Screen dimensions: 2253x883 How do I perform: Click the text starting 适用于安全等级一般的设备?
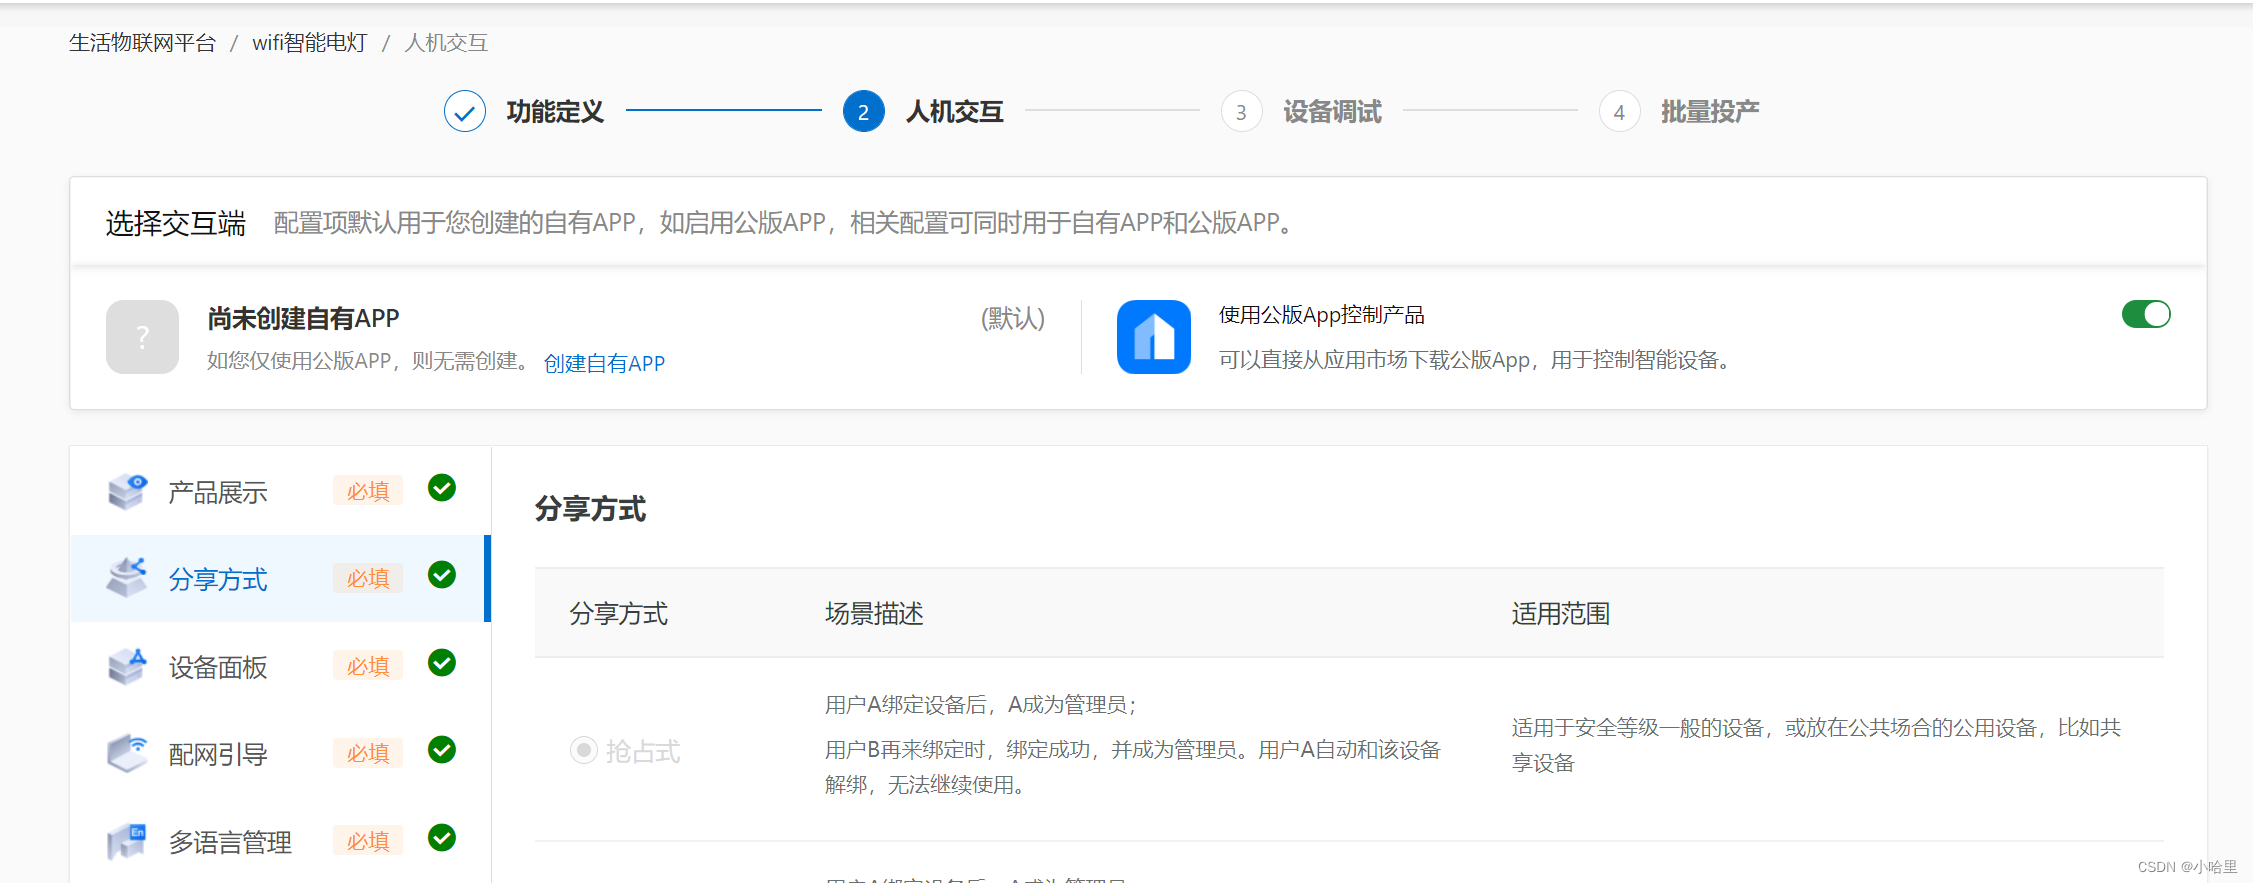coord(1817,745)
